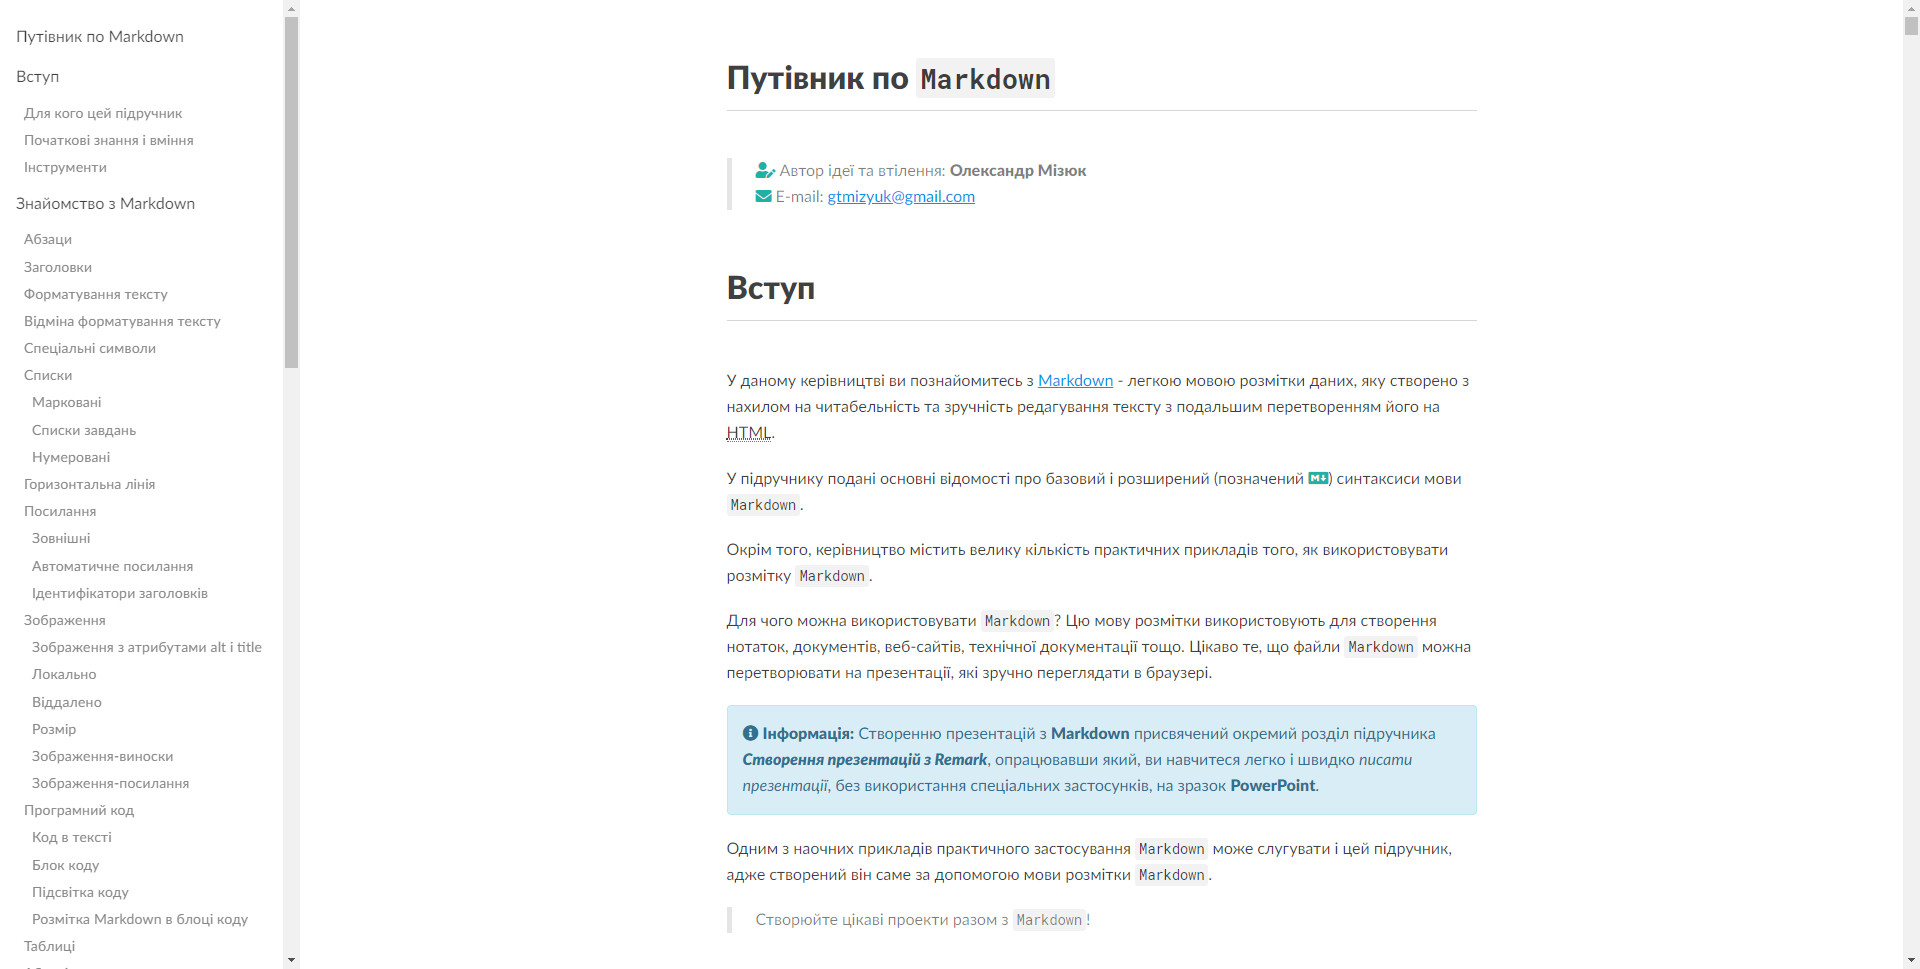Click the author user icon

tap(765, 170)
